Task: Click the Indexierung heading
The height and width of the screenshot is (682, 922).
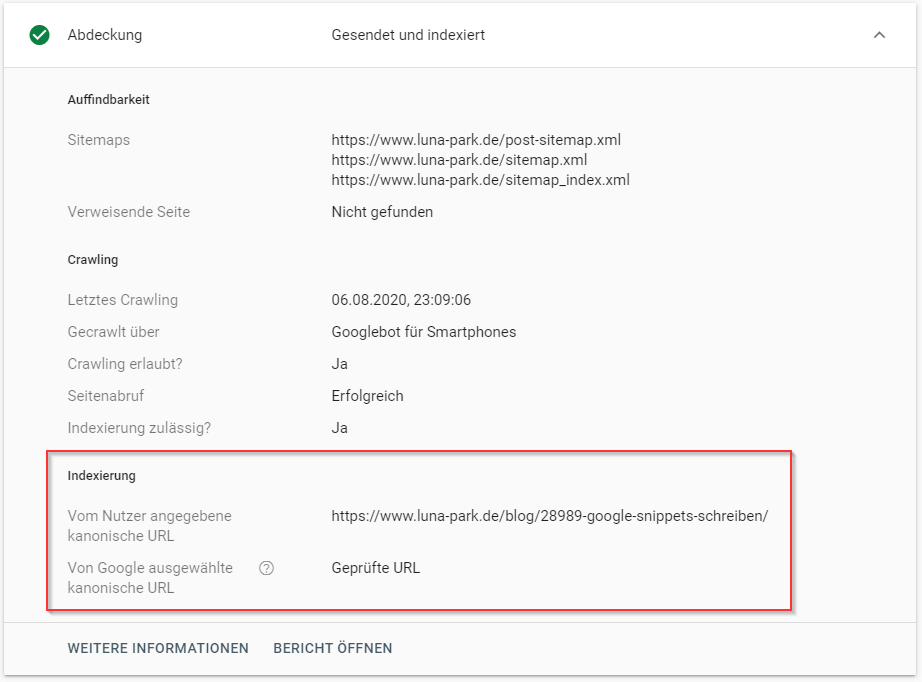Action: point(101,475)
